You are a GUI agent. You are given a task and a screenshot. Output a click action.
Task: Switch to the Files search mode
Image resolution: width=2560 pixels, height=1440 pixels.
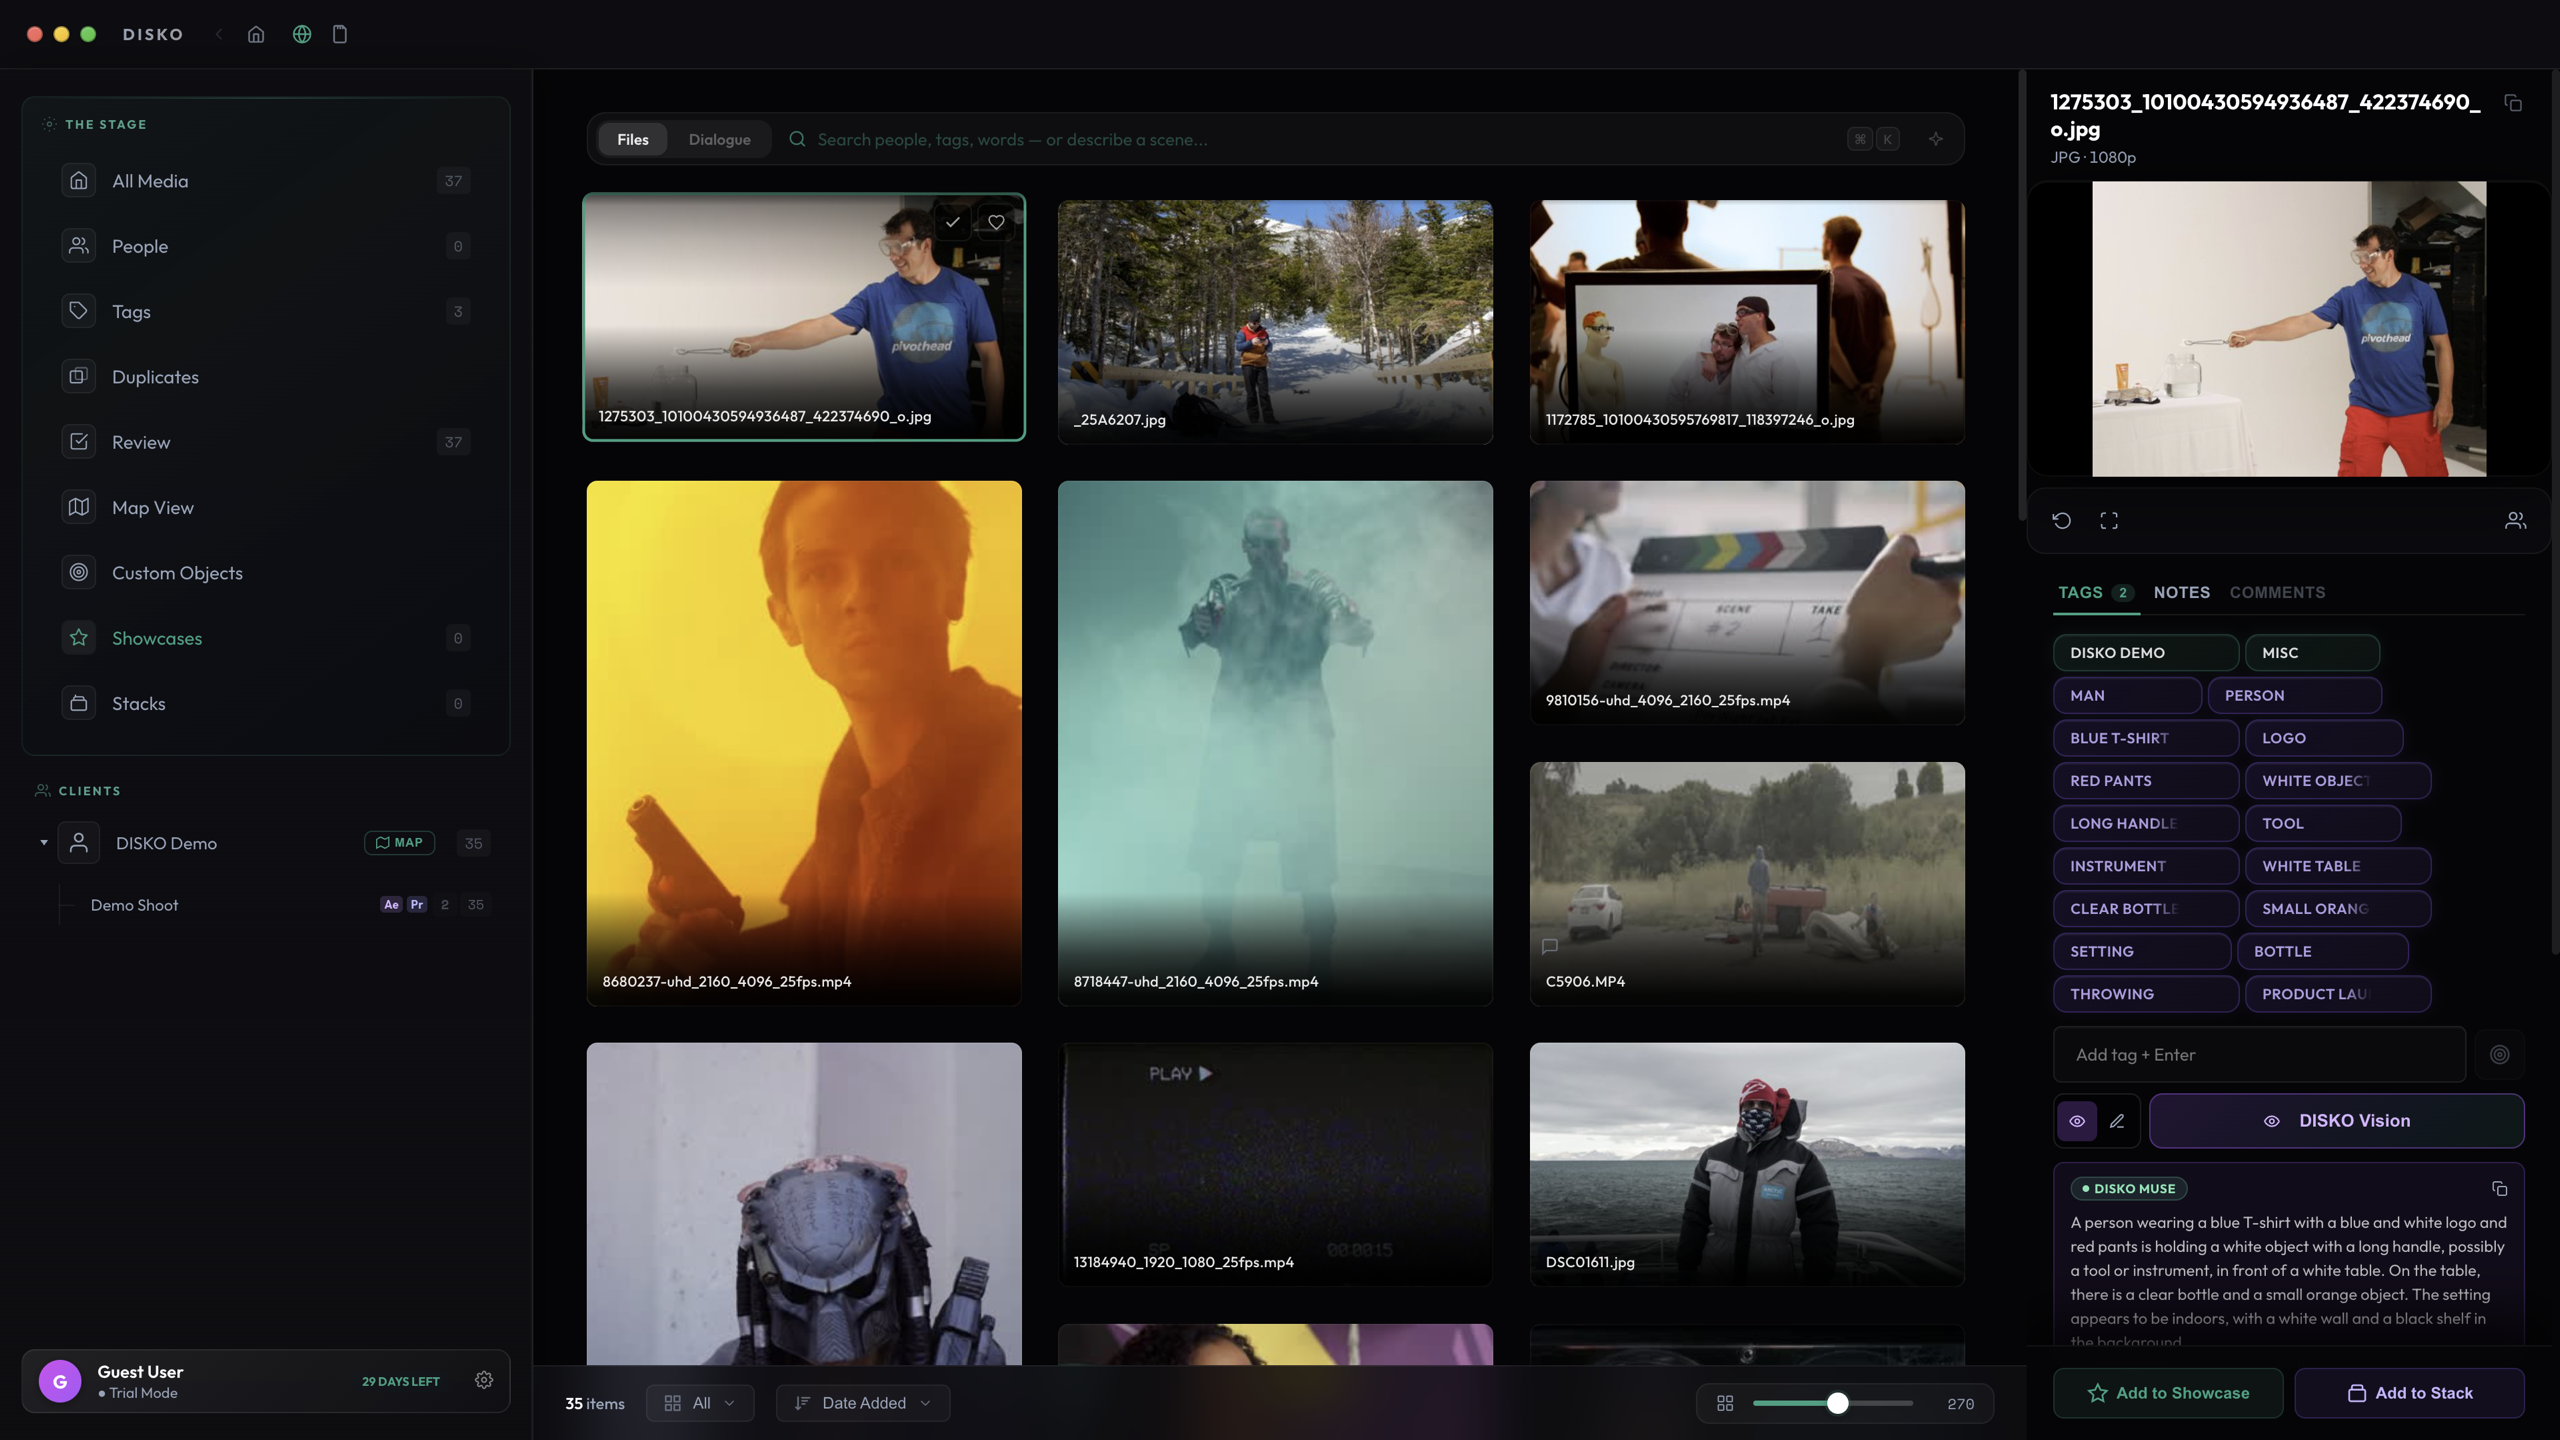tap(633, 139)
